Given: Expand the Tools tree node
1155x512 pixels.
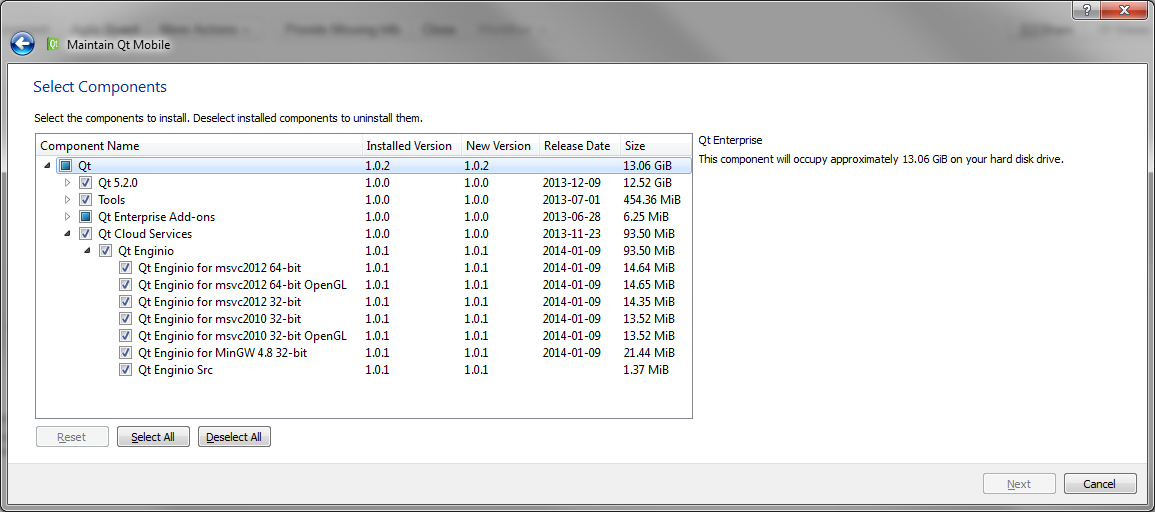Looking at the screenshot, I should pyautogui.click(x=68, y=200).
